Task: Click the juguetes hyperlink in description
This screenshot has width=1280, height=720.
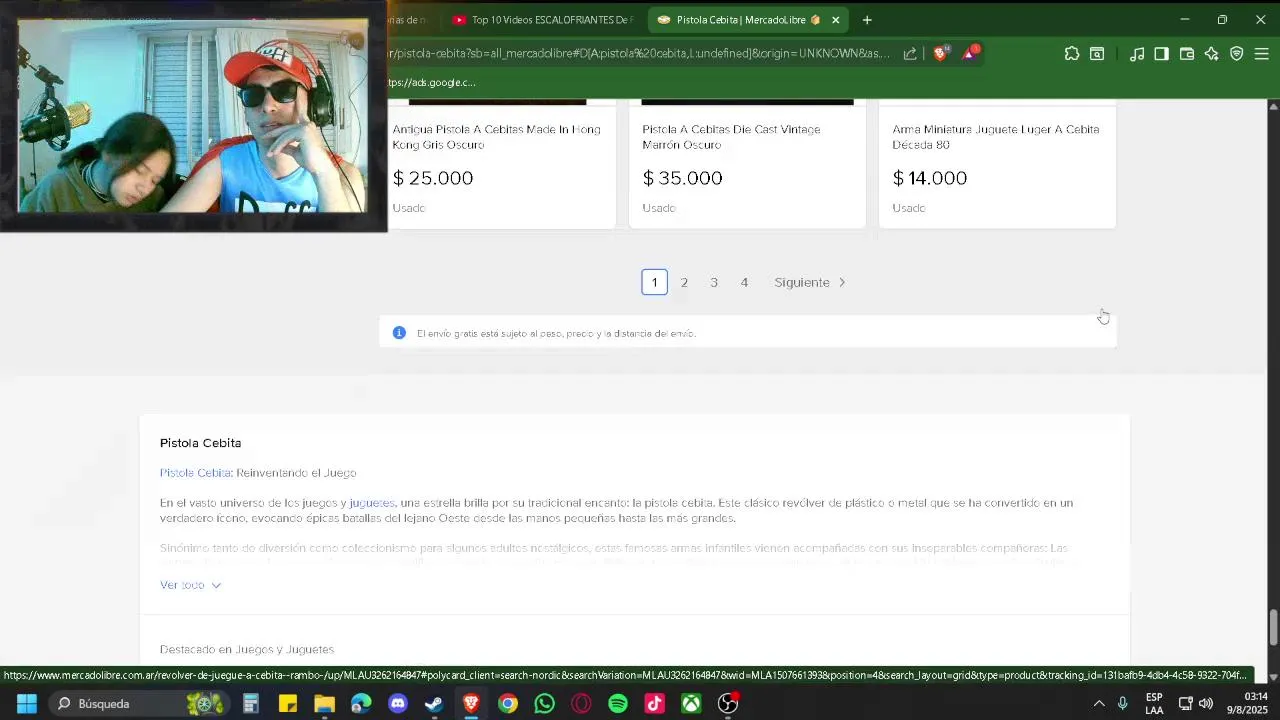Action: click(372, 503)
